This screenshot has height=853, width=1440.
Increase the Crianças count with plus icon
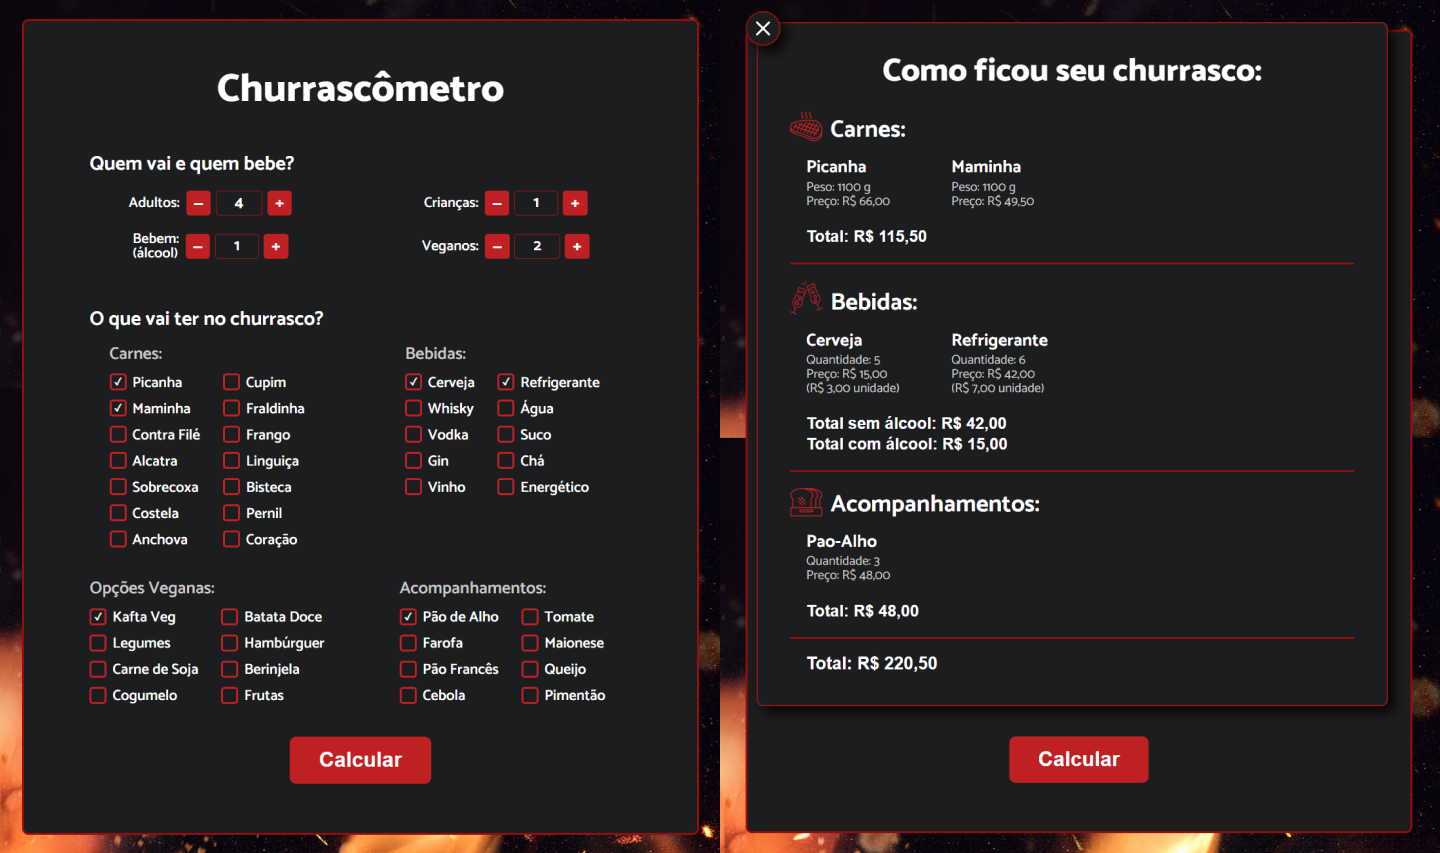tap(575, 202)
